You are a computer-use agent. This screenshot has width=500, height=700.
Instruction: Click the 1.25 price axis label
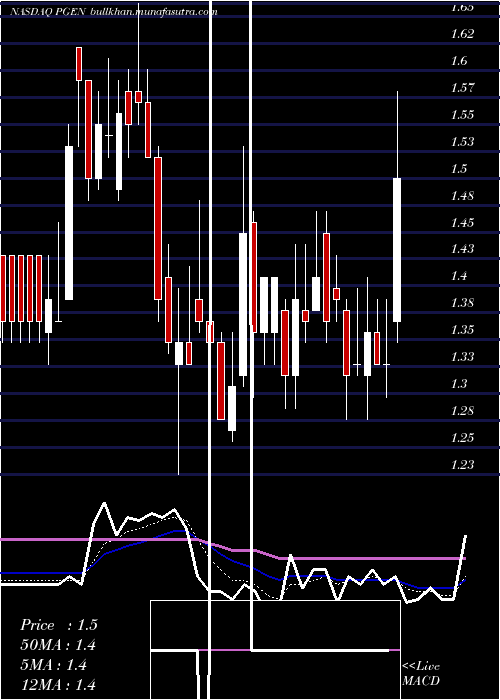(462, 438)
